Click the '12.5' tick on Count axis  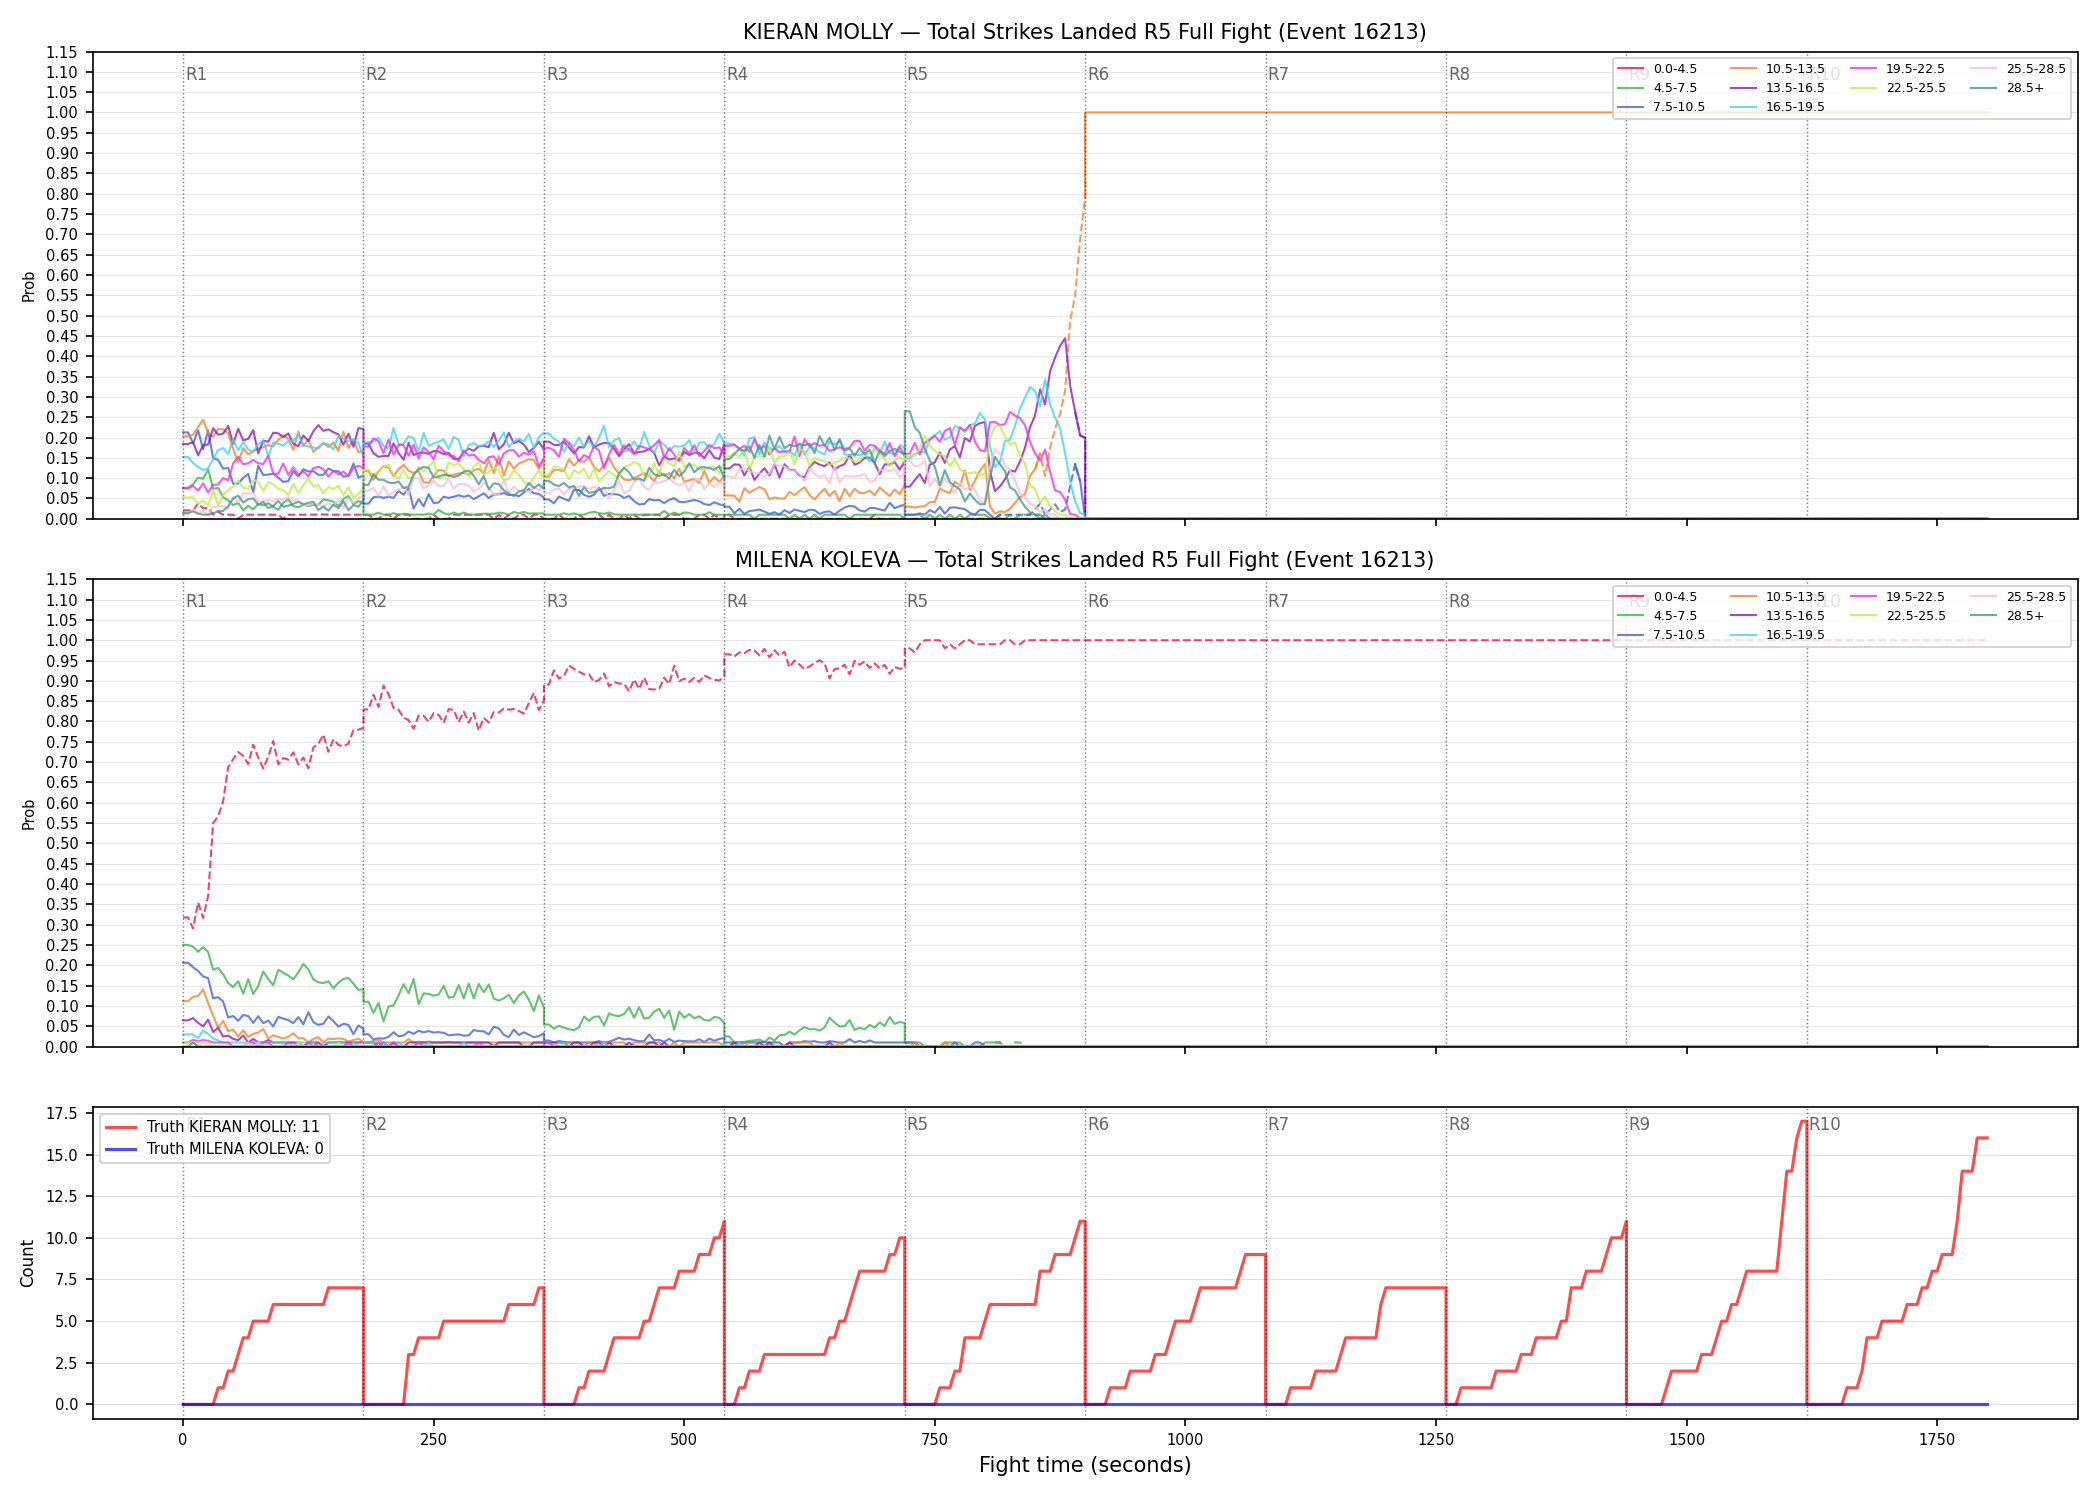click(x=62, y=1197)
